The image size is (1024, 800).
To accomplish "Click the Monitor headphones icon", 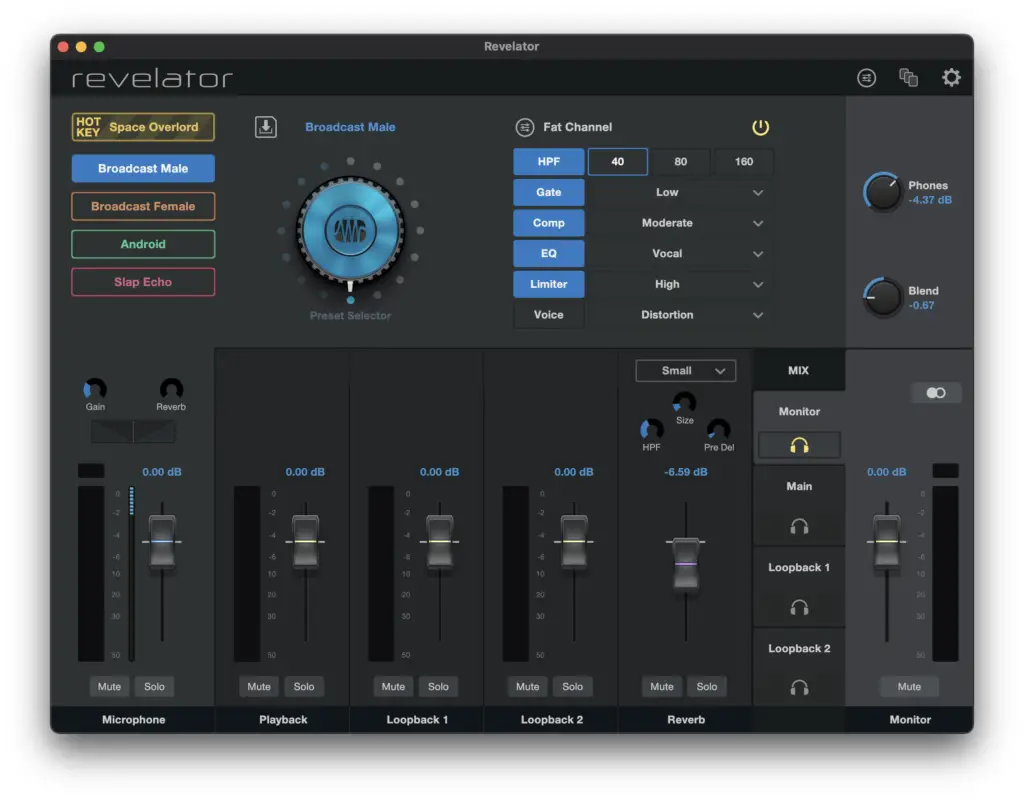I will point(799,445).
